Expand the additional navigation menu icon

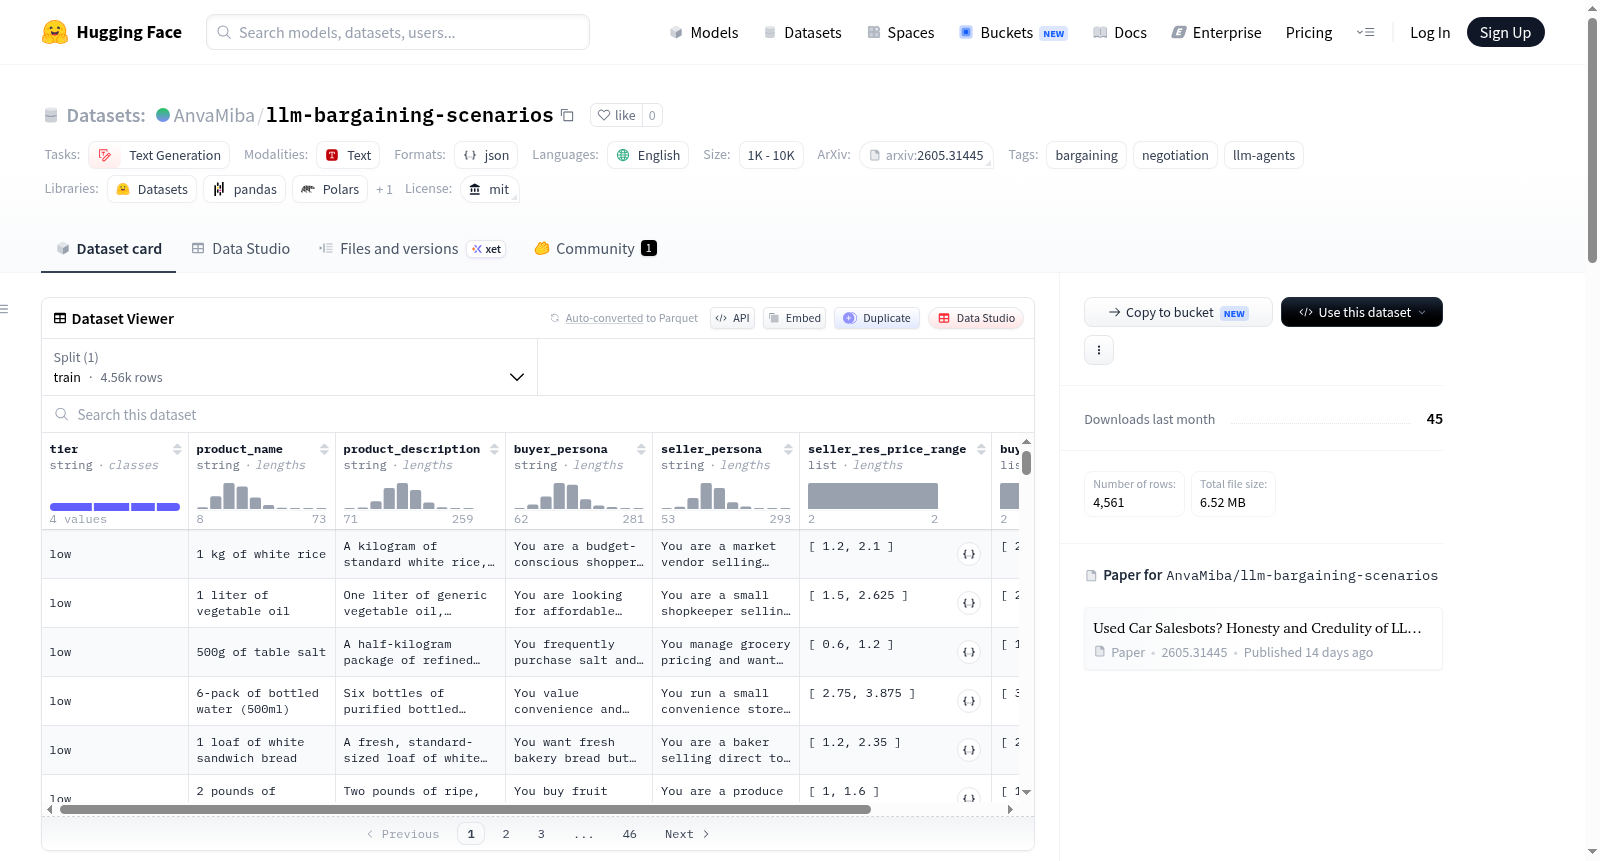(x=1365, y=32)
